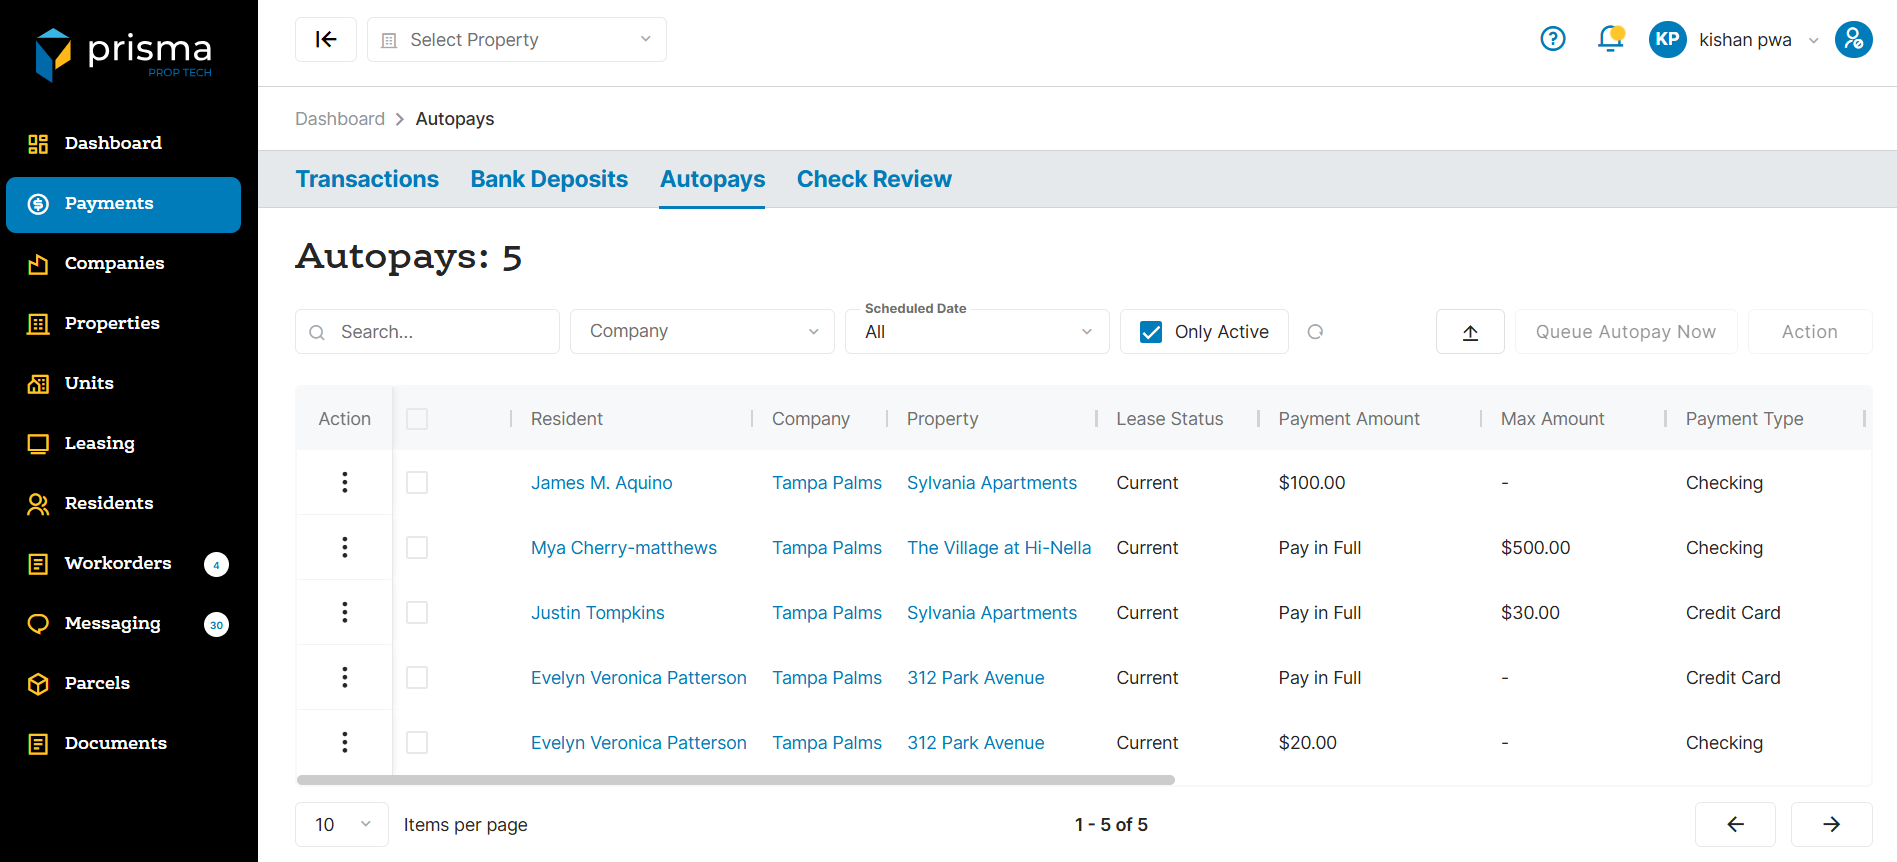
Task: Open the three-dot menu for James M. Aquino
Action: pyautogui.click(x=345, y=483)
